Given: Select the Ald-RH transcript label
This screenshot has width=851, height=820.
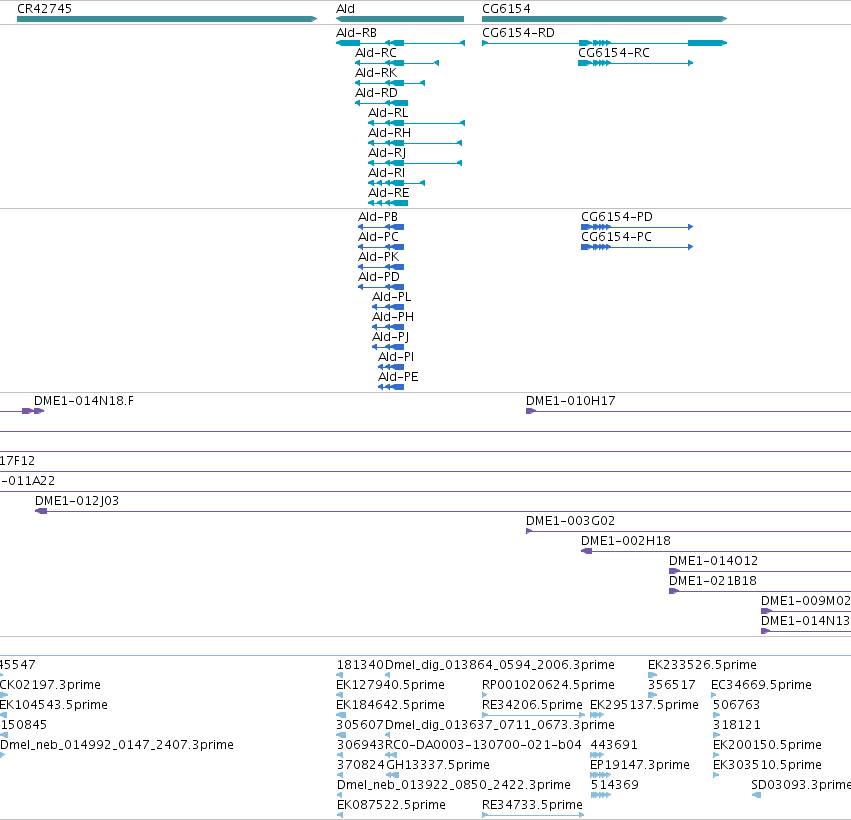Looking at the screenshot, I should pos(389,134).
